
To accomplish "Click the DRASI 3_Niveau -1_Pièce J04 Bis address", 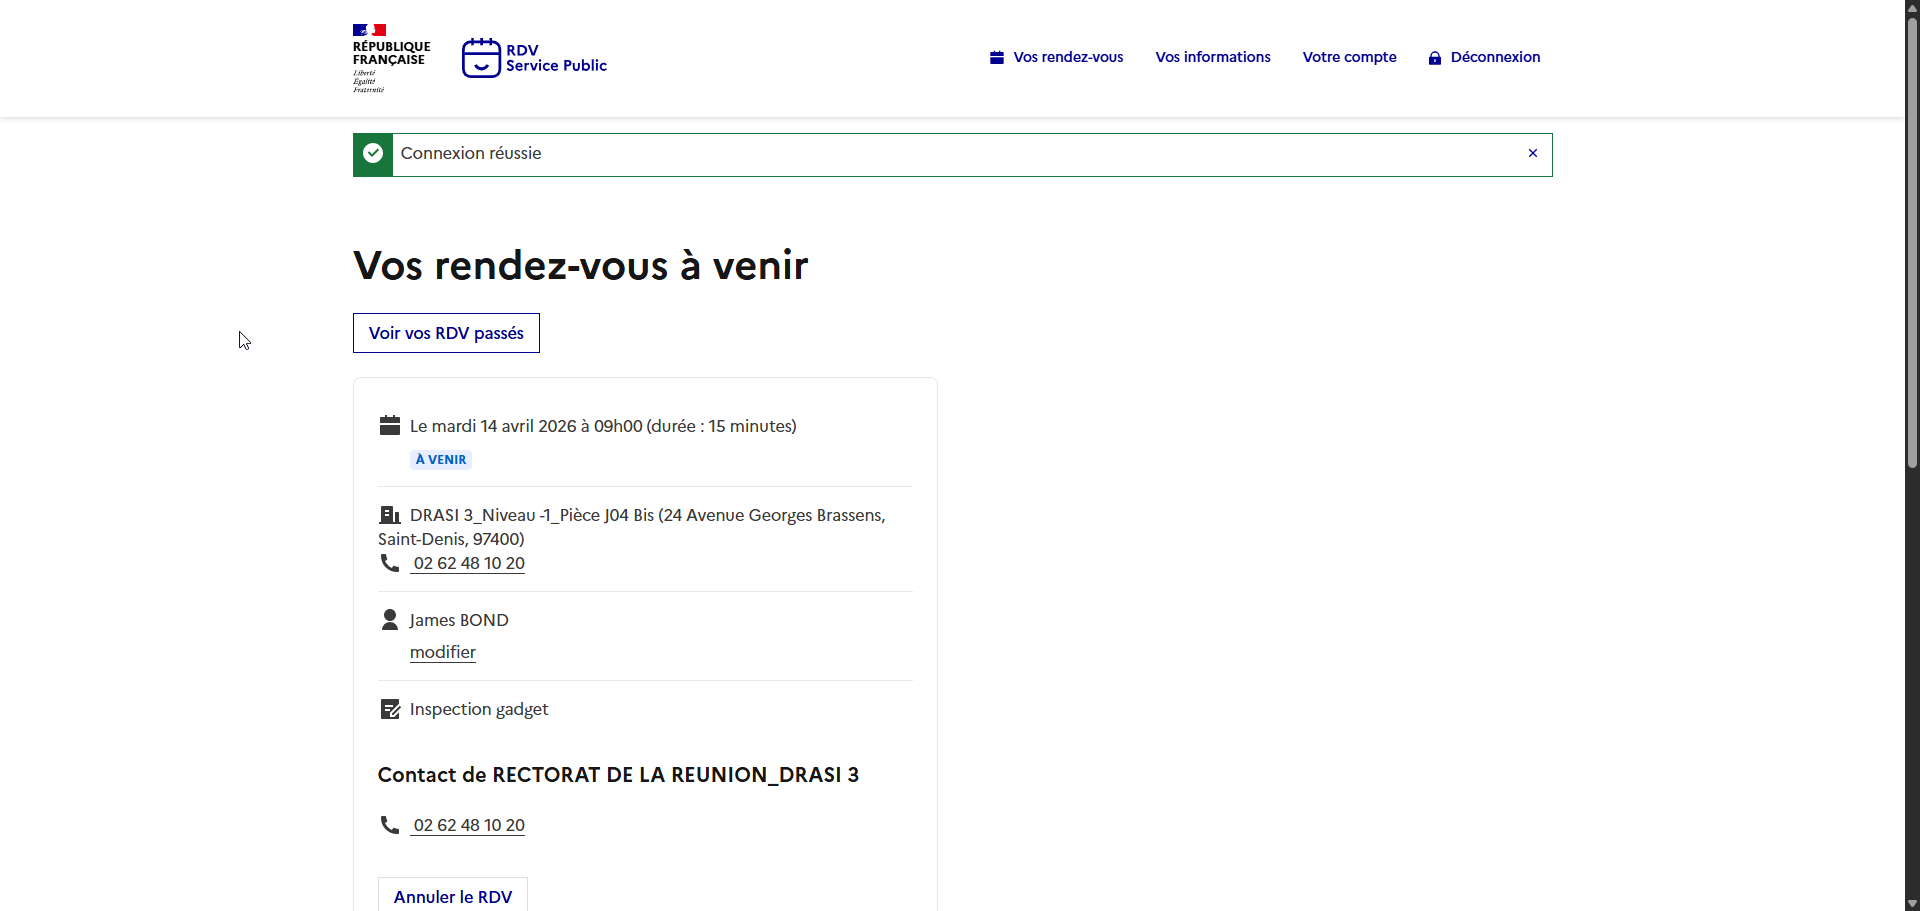I will click(632, 527).
